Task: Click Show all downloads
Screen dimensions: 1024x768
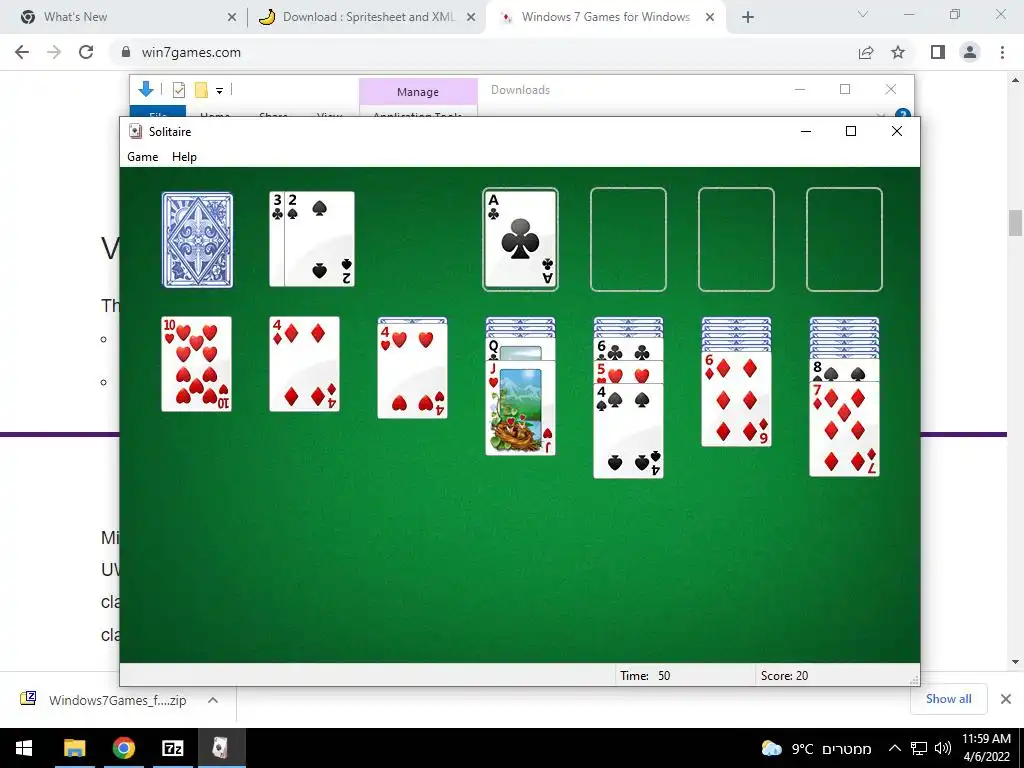Action: coord(948,699)
